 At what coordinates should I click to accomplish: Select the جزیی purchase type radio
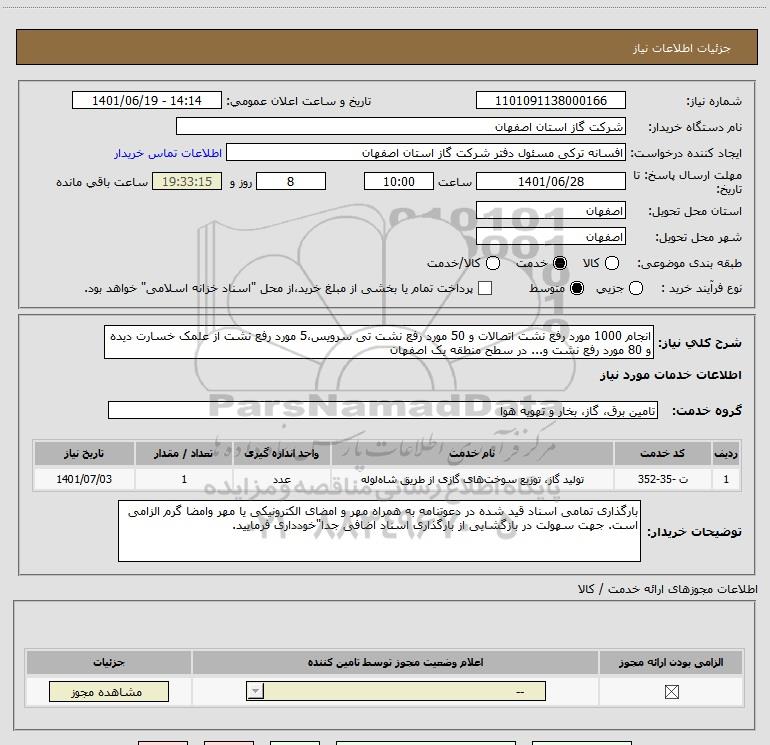tap(636, 288)
